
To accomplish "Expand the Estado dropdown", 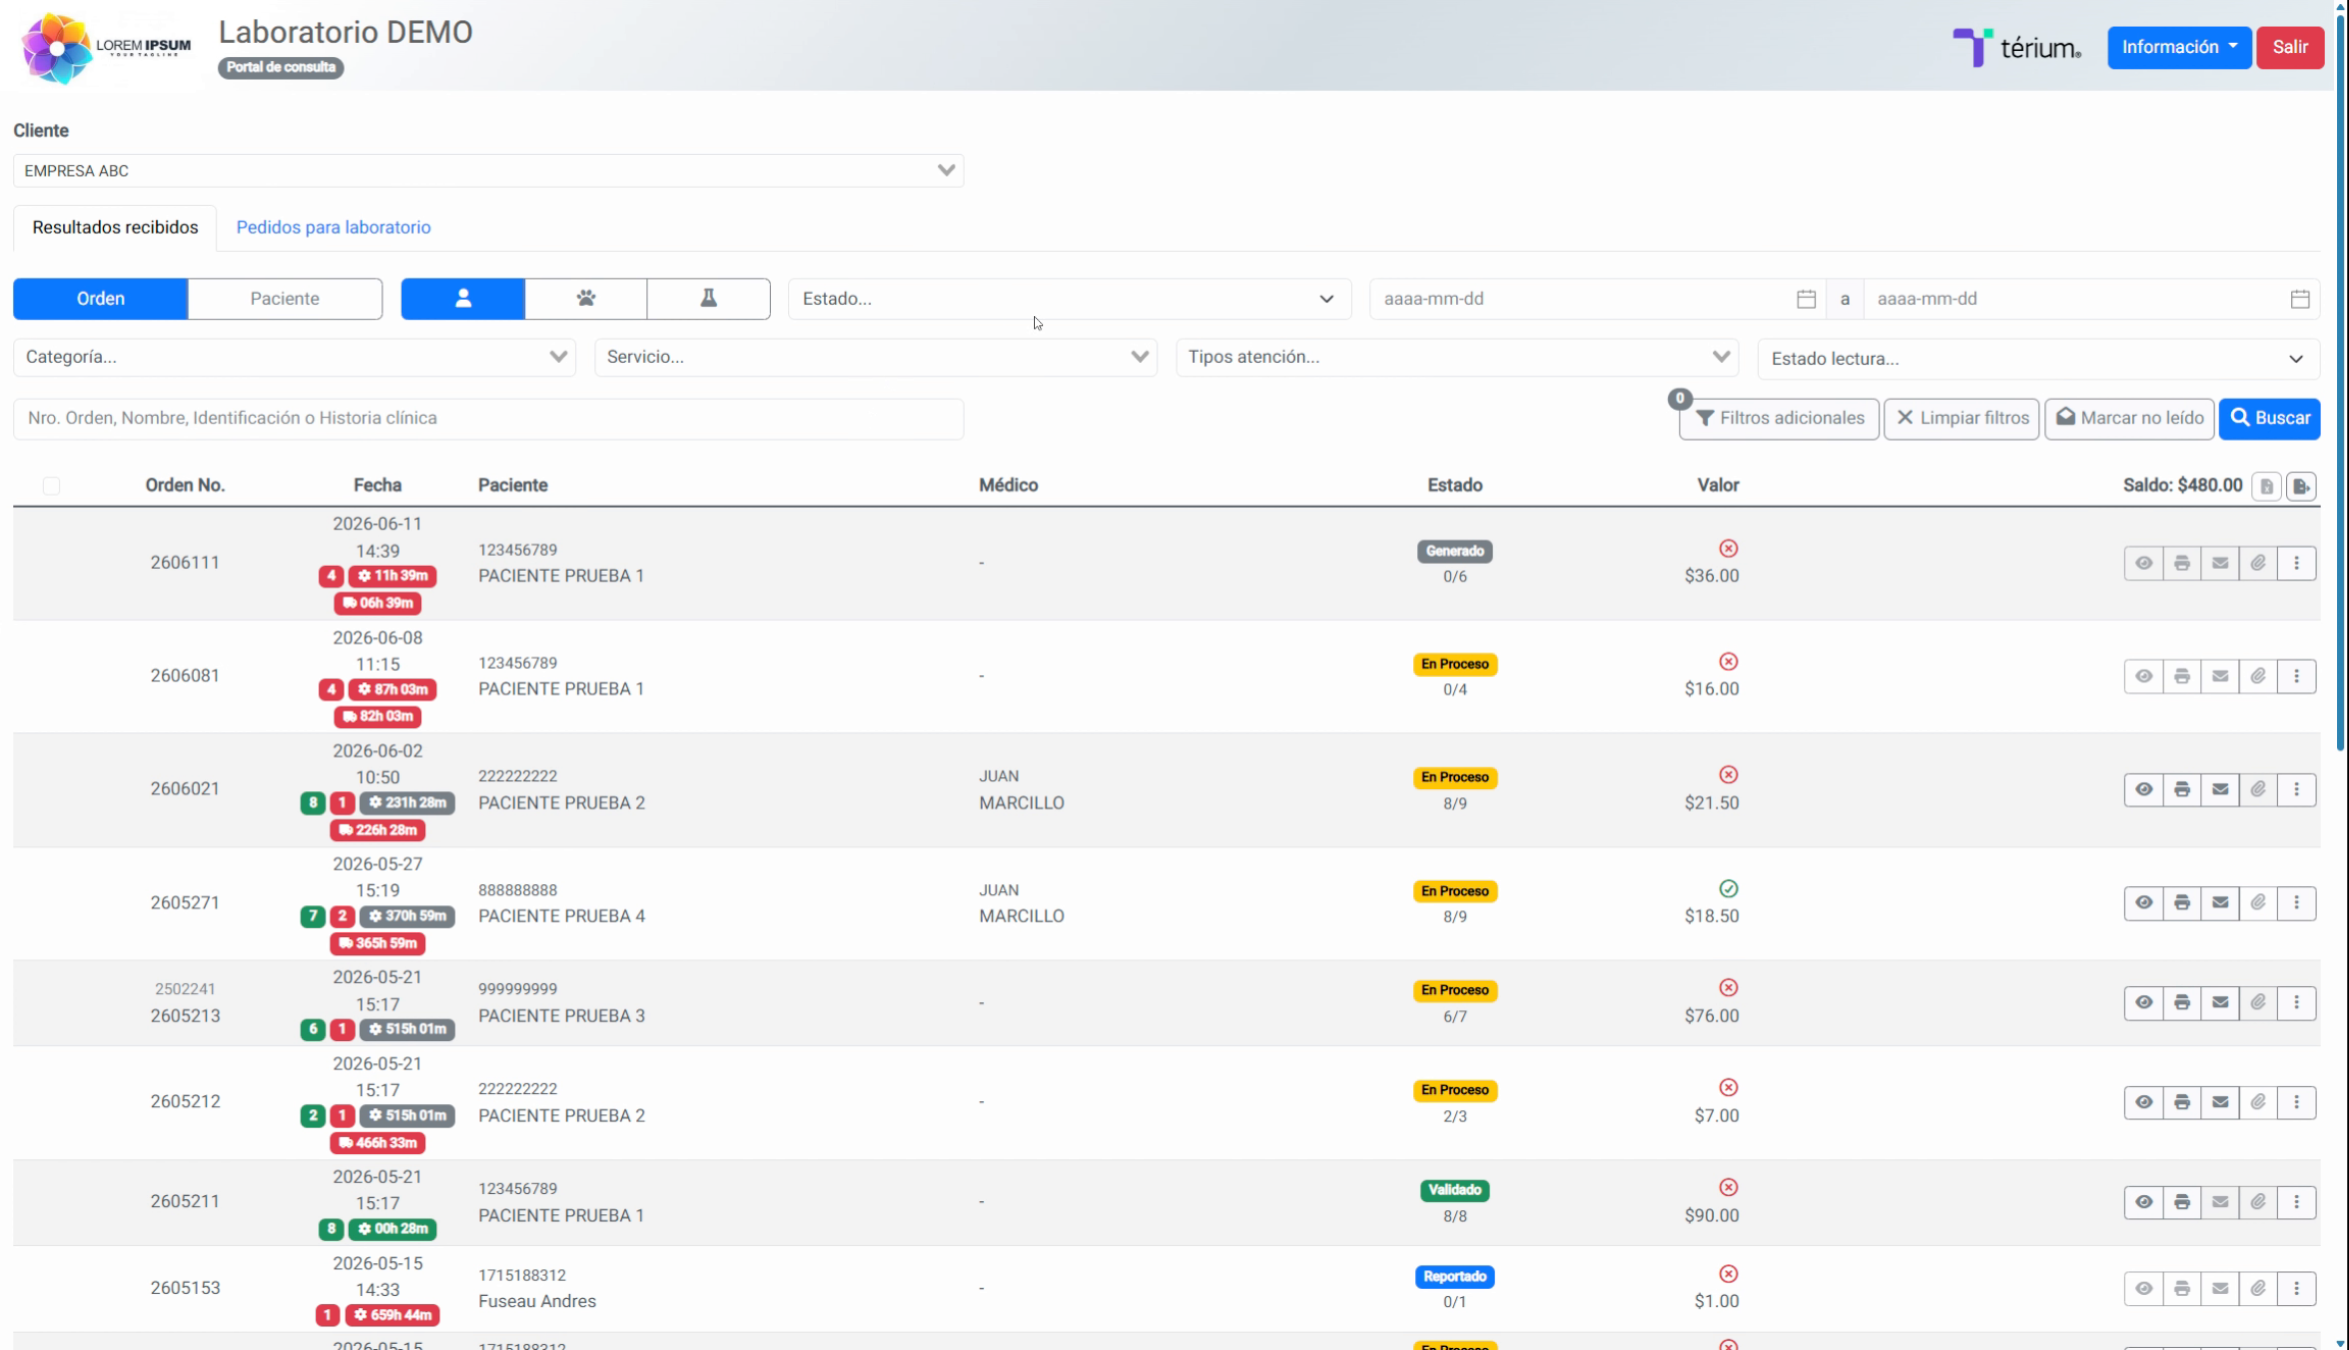I will coord(1069,298).
